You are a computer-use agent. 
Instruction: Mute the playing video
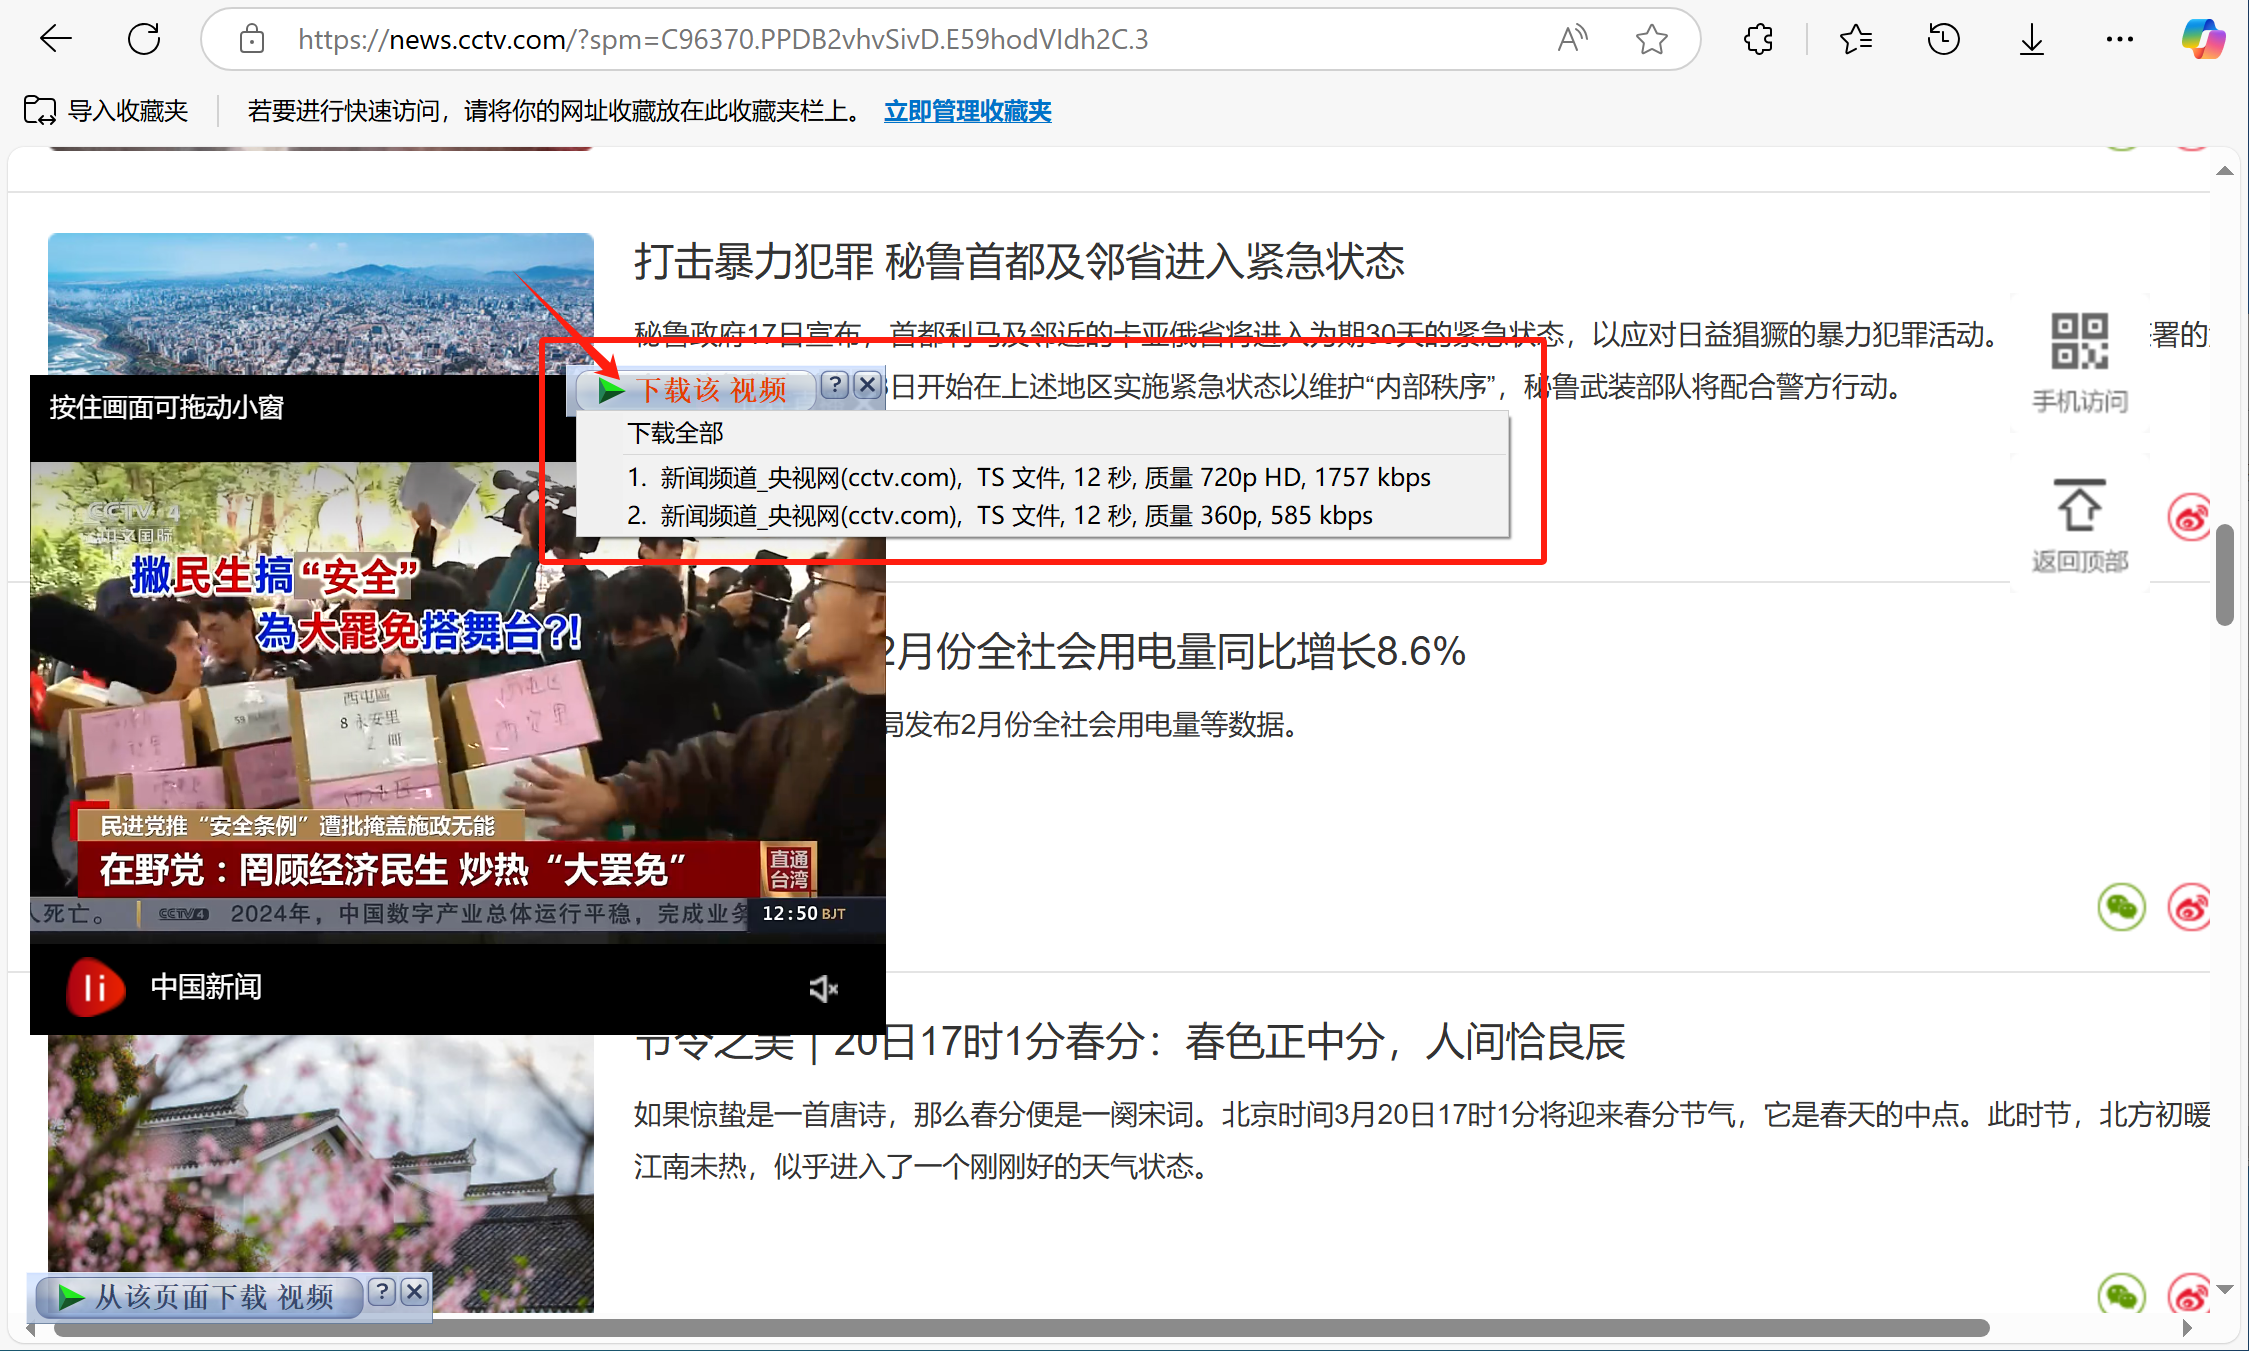click(823, 988)
